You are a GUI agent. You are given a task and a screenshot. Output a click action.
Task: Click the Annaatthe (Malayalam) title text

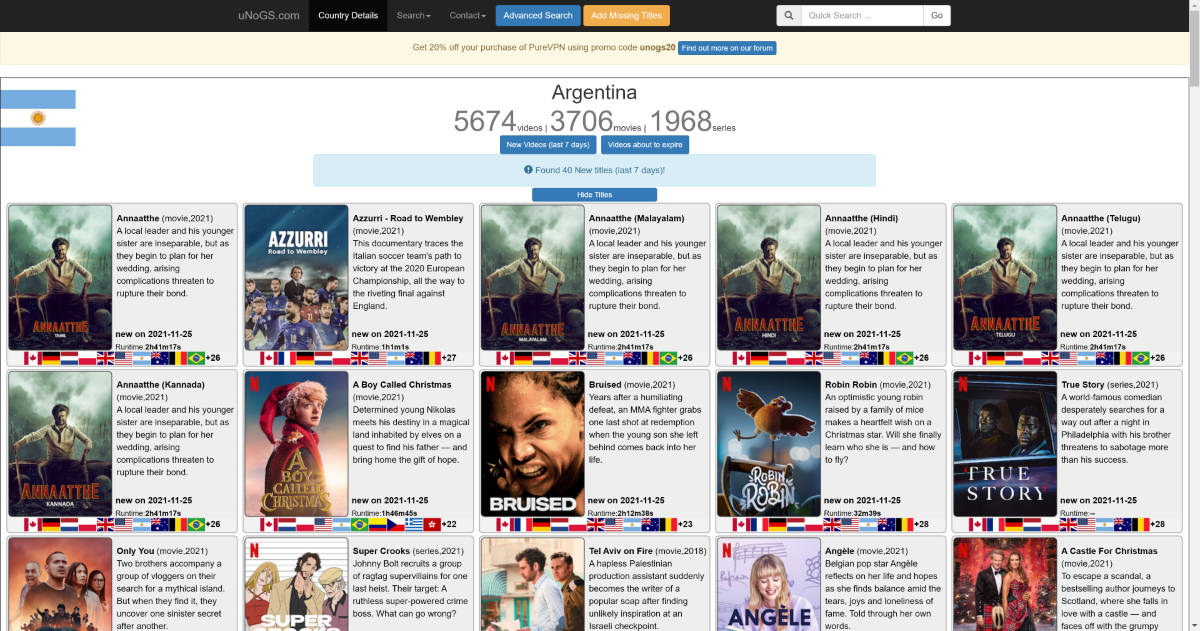637,218
